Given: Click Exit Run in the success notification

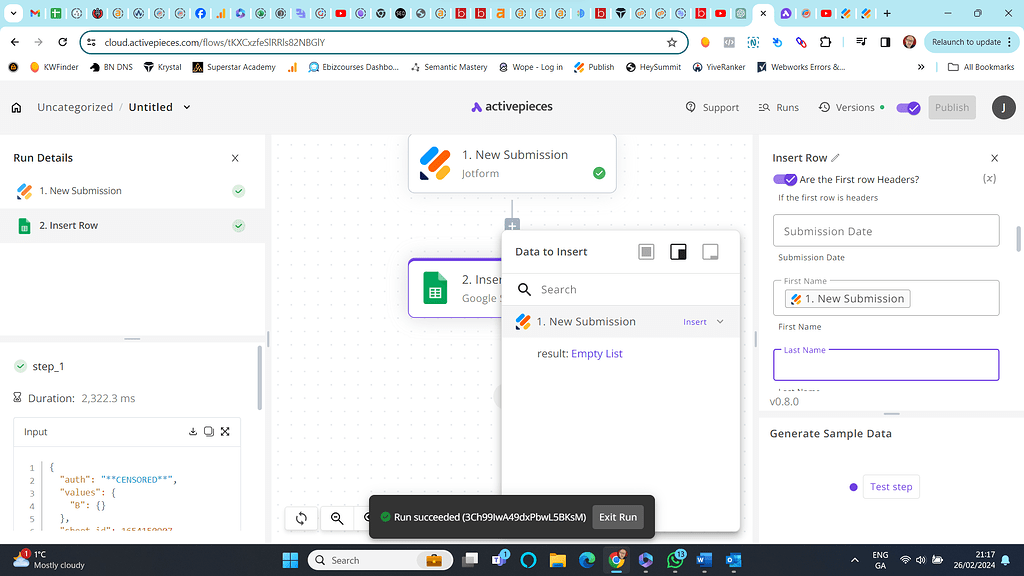Looking at the screenshot, I should click(x=618, y=517).
